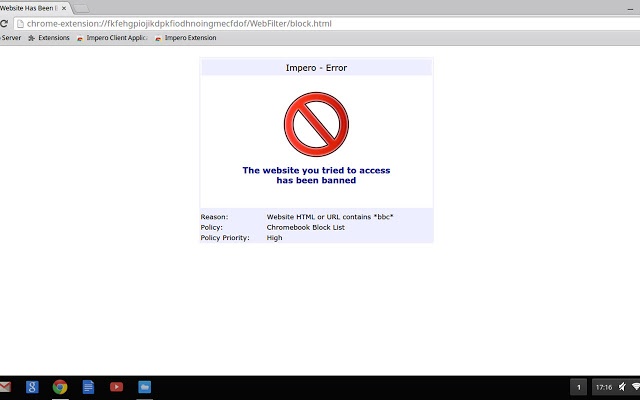Open Google Docs from the shelf
The image size is (640, 400).
tap(88, 387)
